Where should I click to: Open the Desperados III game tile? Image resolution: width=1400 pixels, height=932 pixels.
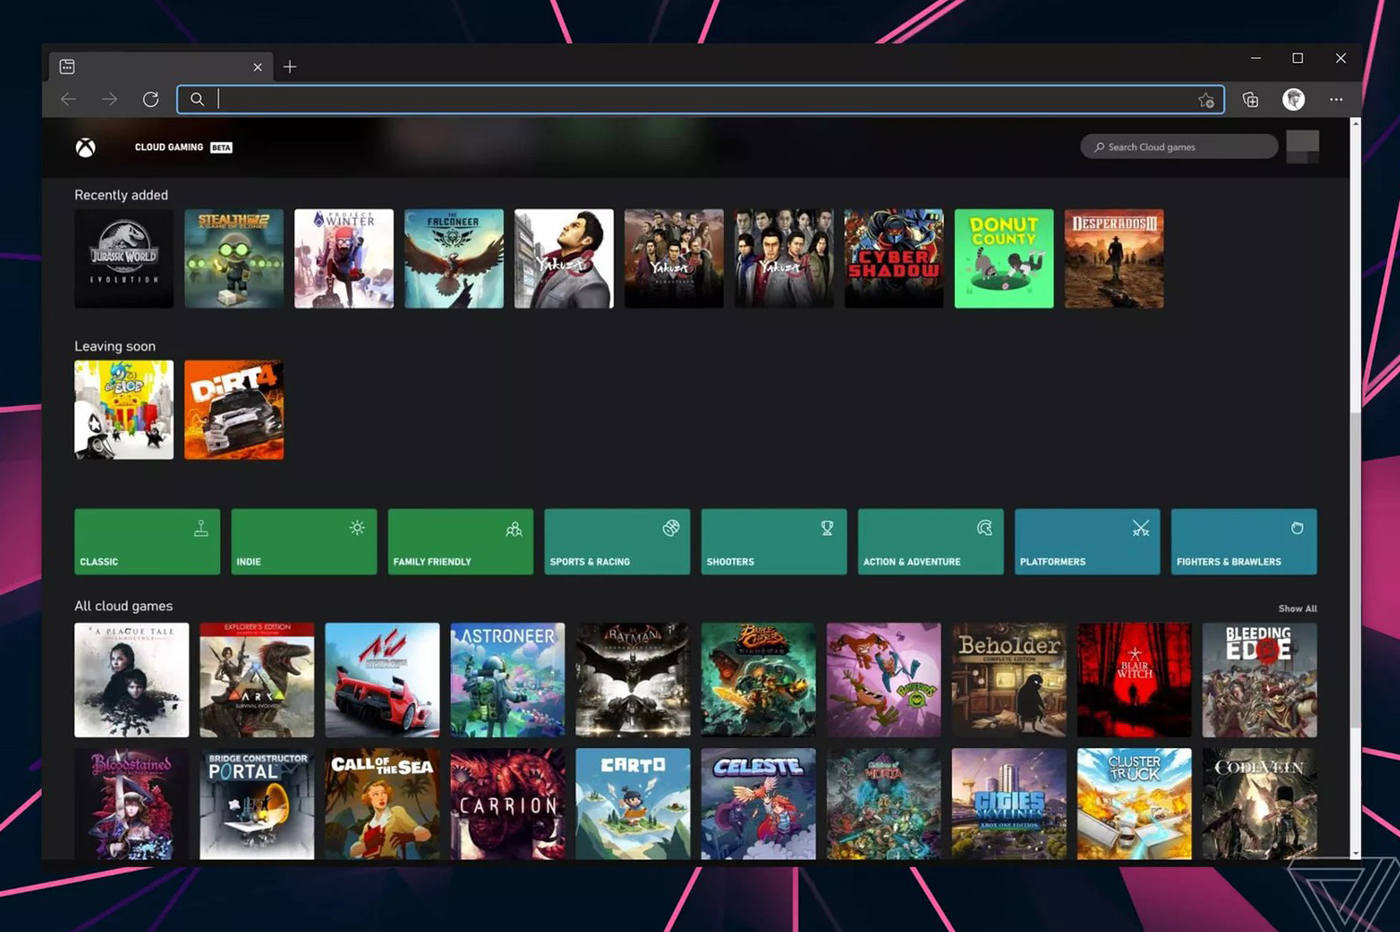click(1114, 258)
